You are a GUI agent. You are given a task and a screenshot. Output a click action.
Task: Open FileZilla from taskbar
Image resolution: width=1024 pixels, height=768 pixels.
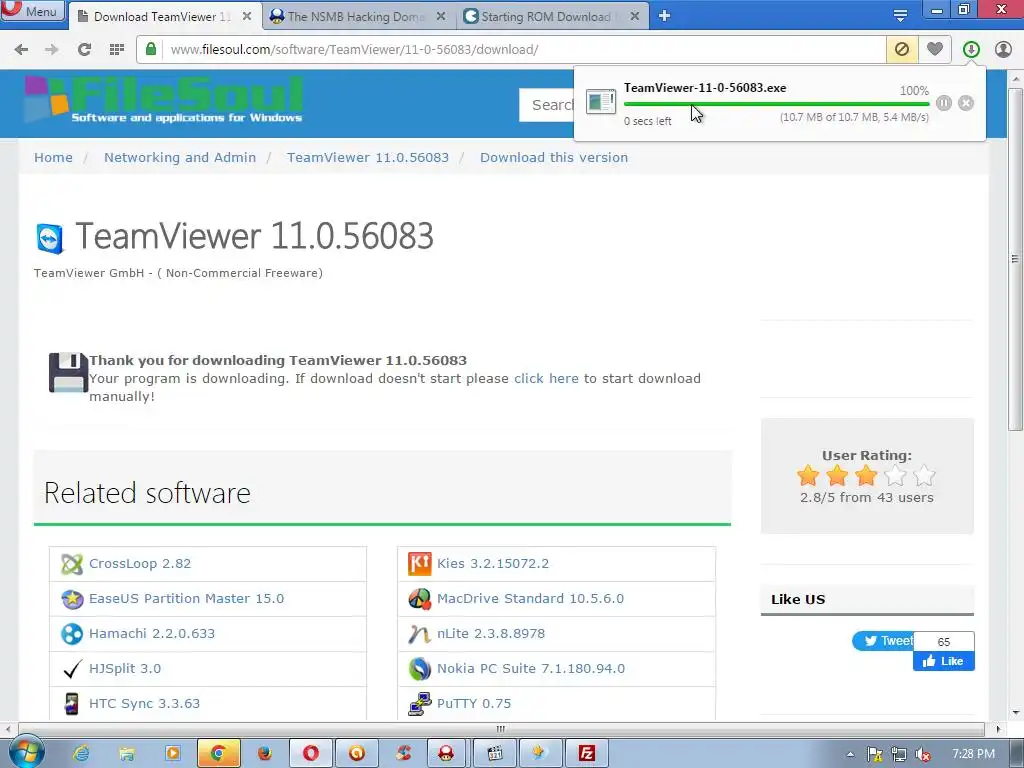586,754
